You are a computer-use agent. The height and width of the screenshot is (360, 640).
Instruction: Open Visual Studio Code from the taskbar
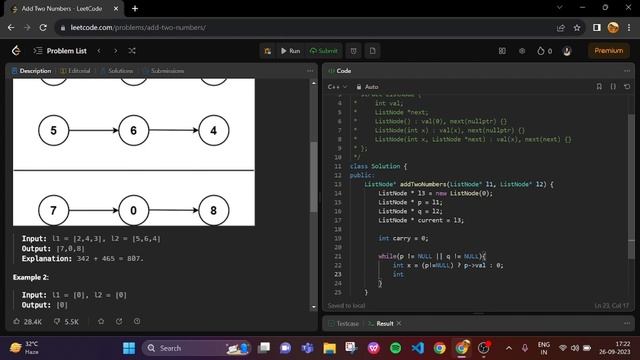pyautogui.click(x=418, y=348)
